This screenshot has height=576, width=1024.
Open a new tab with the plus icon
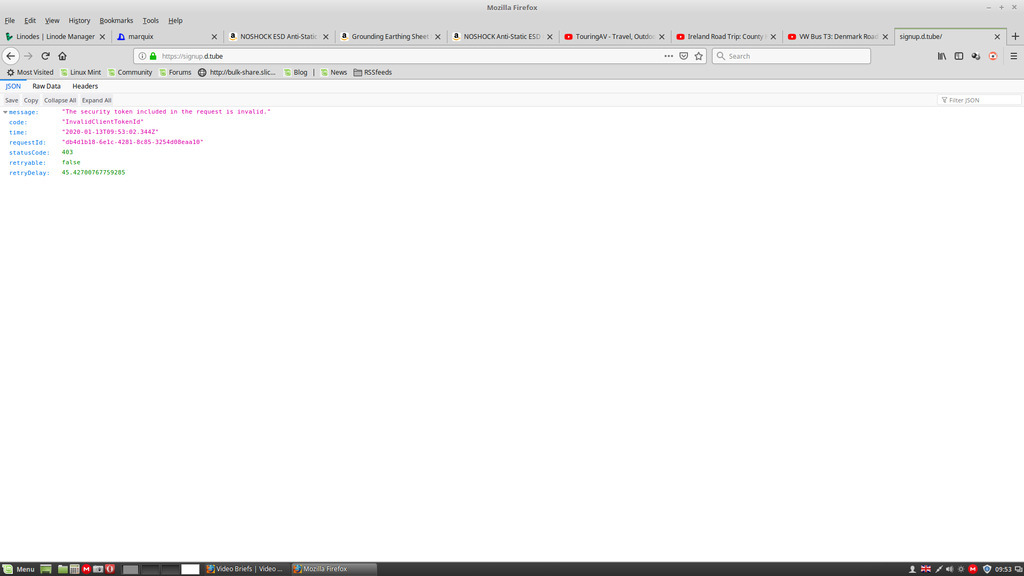(1014, 36)
